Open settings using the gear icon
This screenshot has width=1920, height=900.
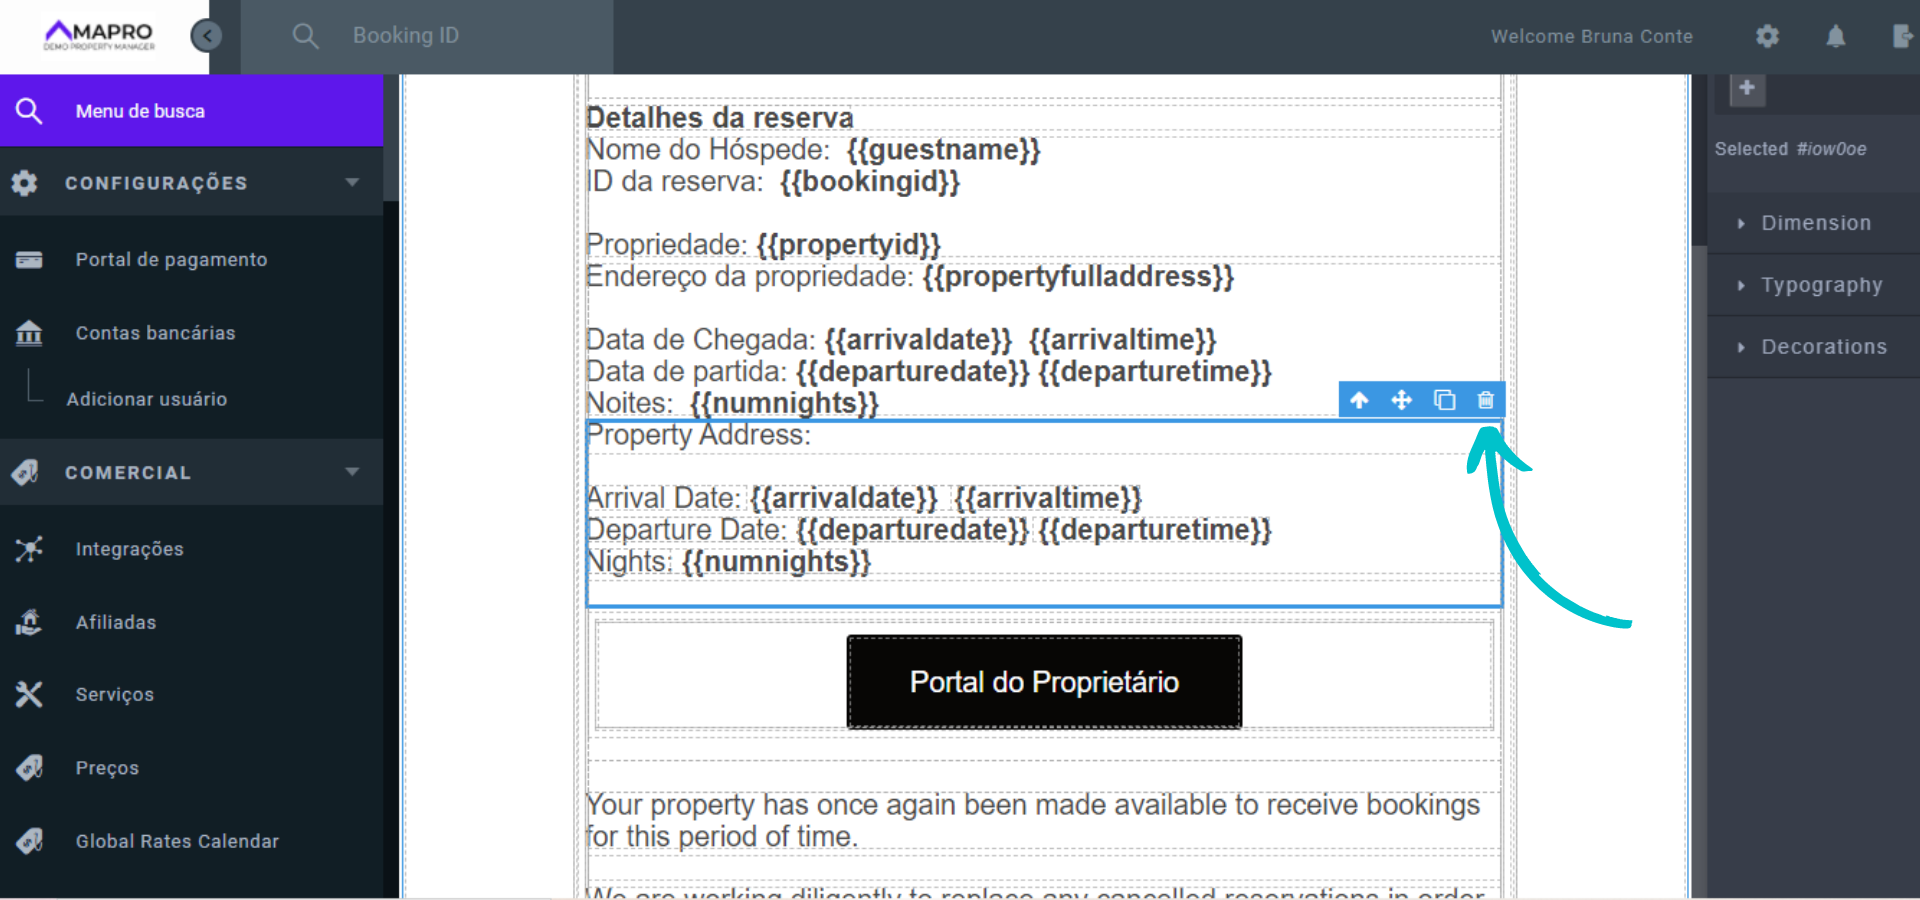[x=1767, y=36]
